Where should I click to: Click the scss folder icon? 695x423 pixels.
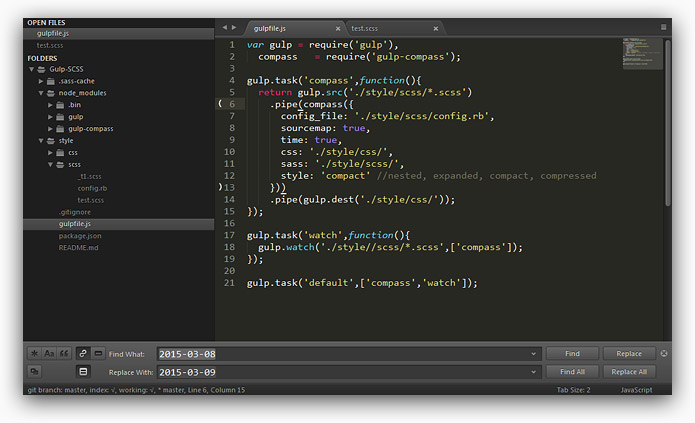60,164
